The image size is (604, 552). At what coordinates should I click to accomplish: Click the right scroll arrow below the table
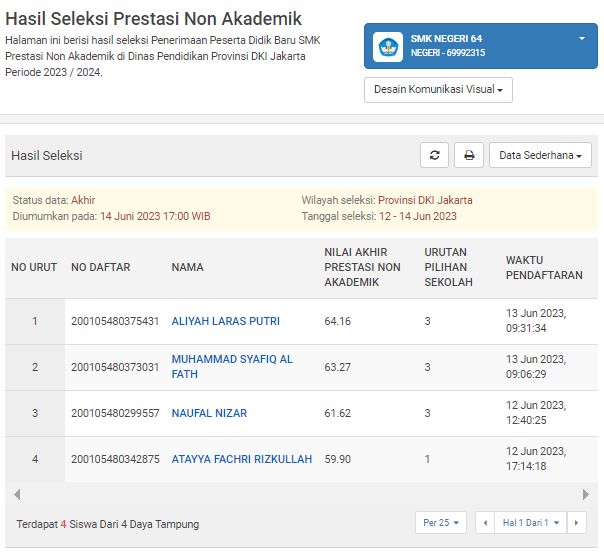pos(586,495)
